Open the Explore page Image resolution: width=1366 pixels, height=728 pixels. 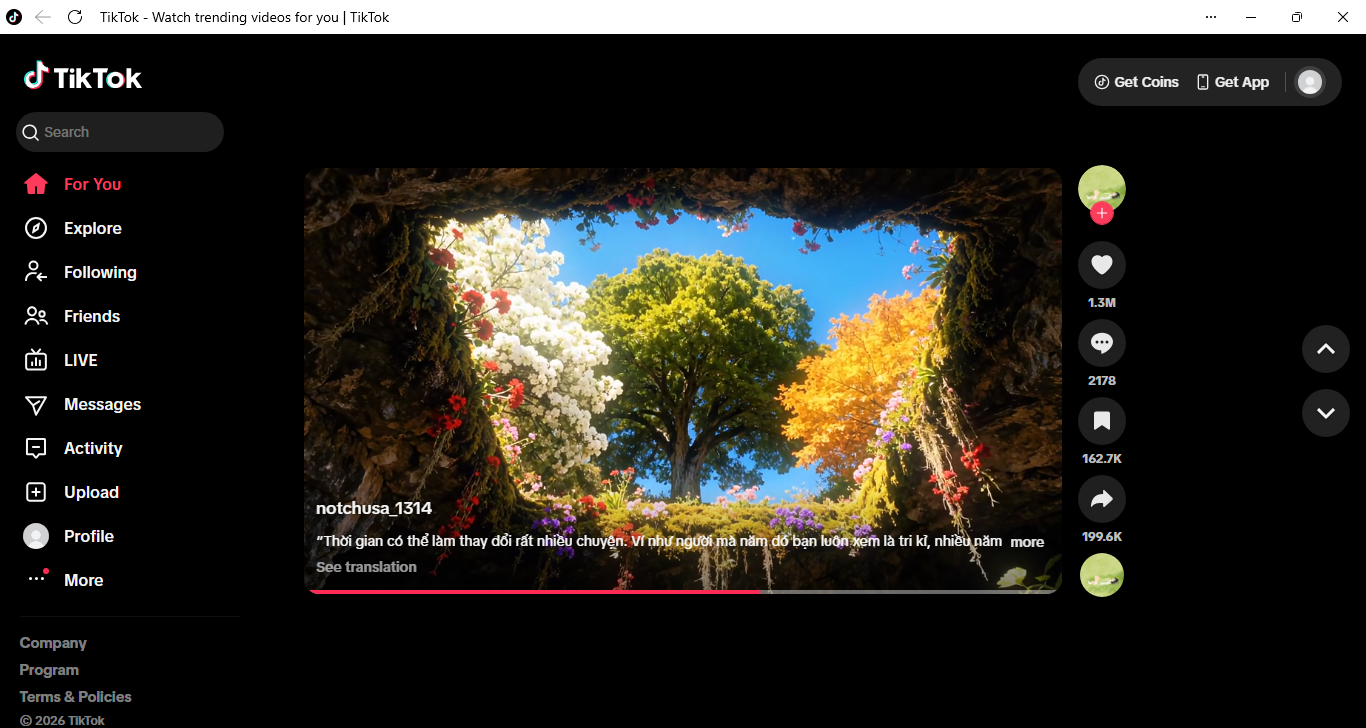[92, 228]
